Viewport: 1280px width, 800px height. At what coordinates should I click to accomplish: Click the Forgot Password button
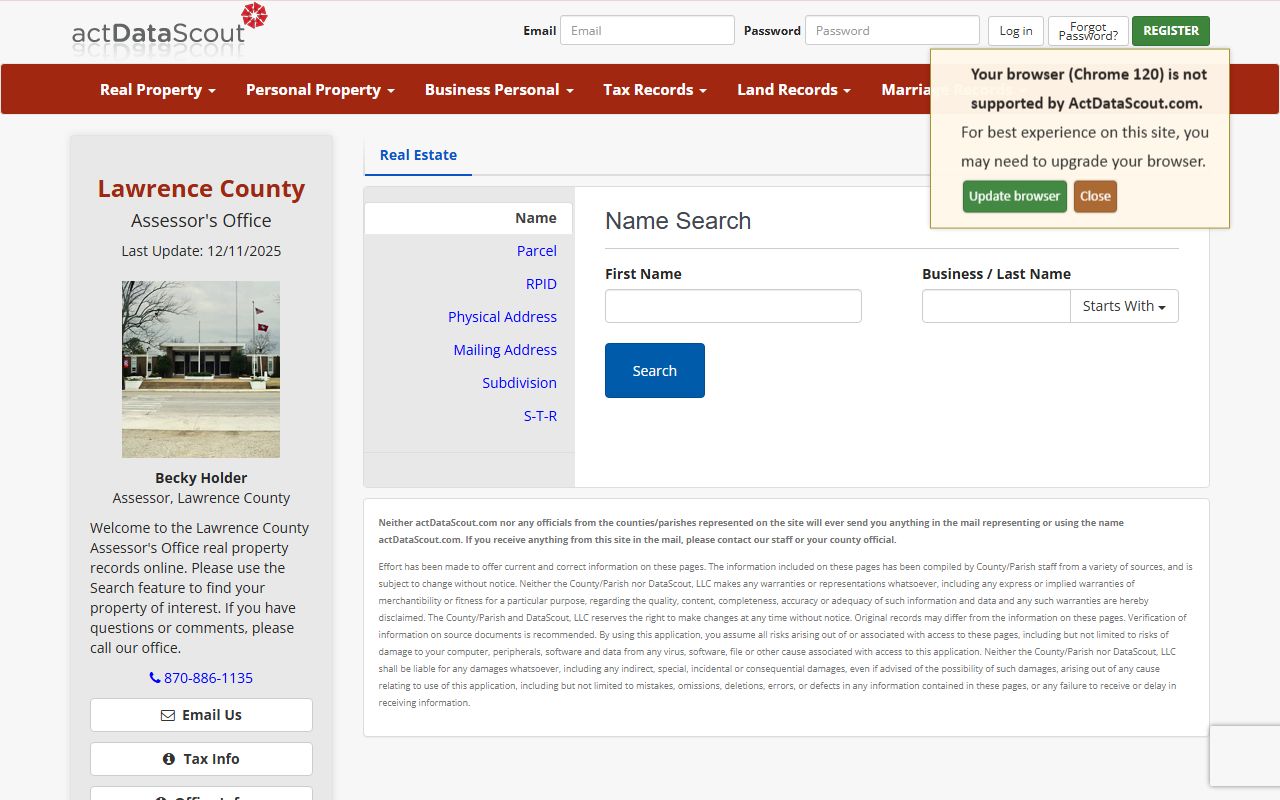[x=1088, y=31]
